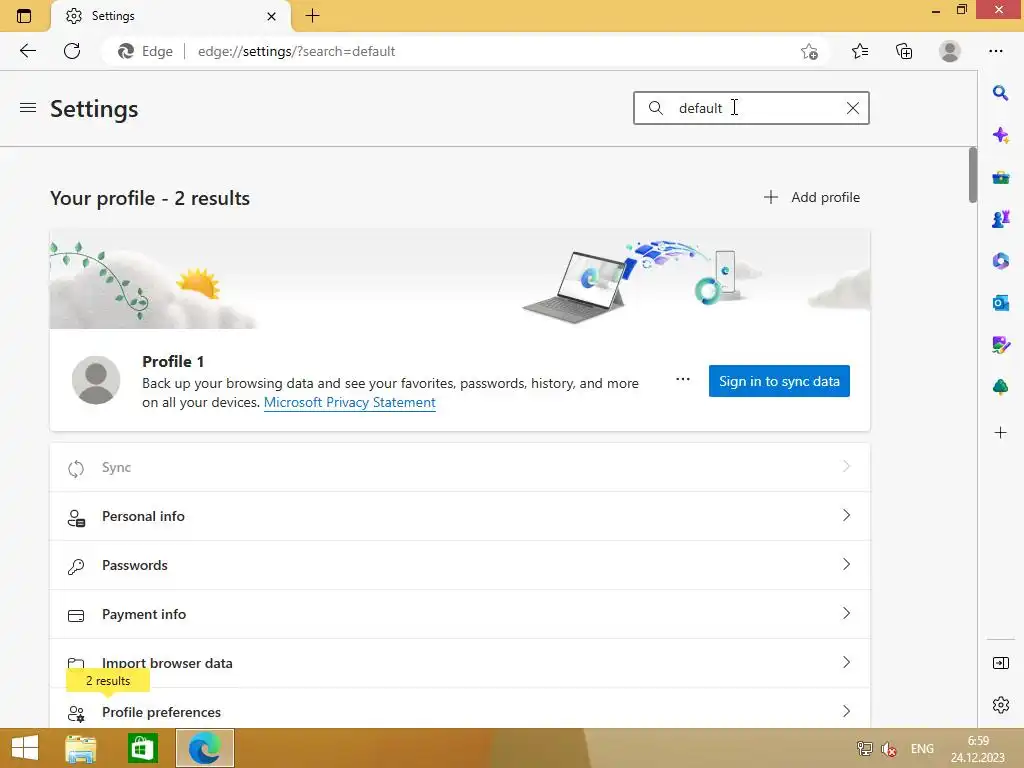Add a sidebar app with plus icon
The height and width of the screenshot is (768, 1024).
point(1000,432)
